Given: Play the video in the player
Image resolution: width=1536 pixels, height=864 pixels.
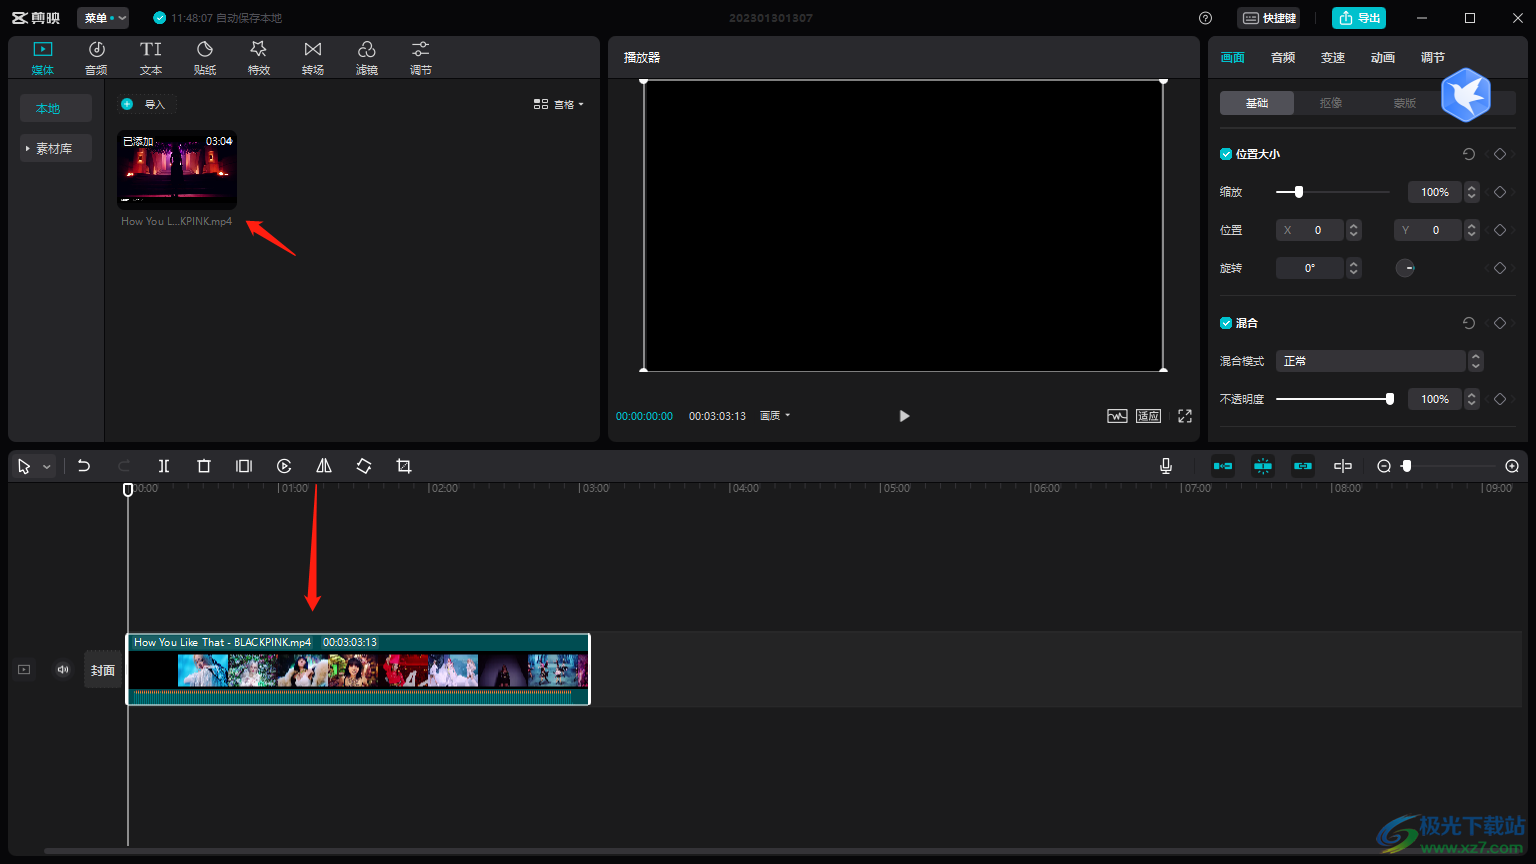Looking at the screenshot, I should [x=904, y=416].
